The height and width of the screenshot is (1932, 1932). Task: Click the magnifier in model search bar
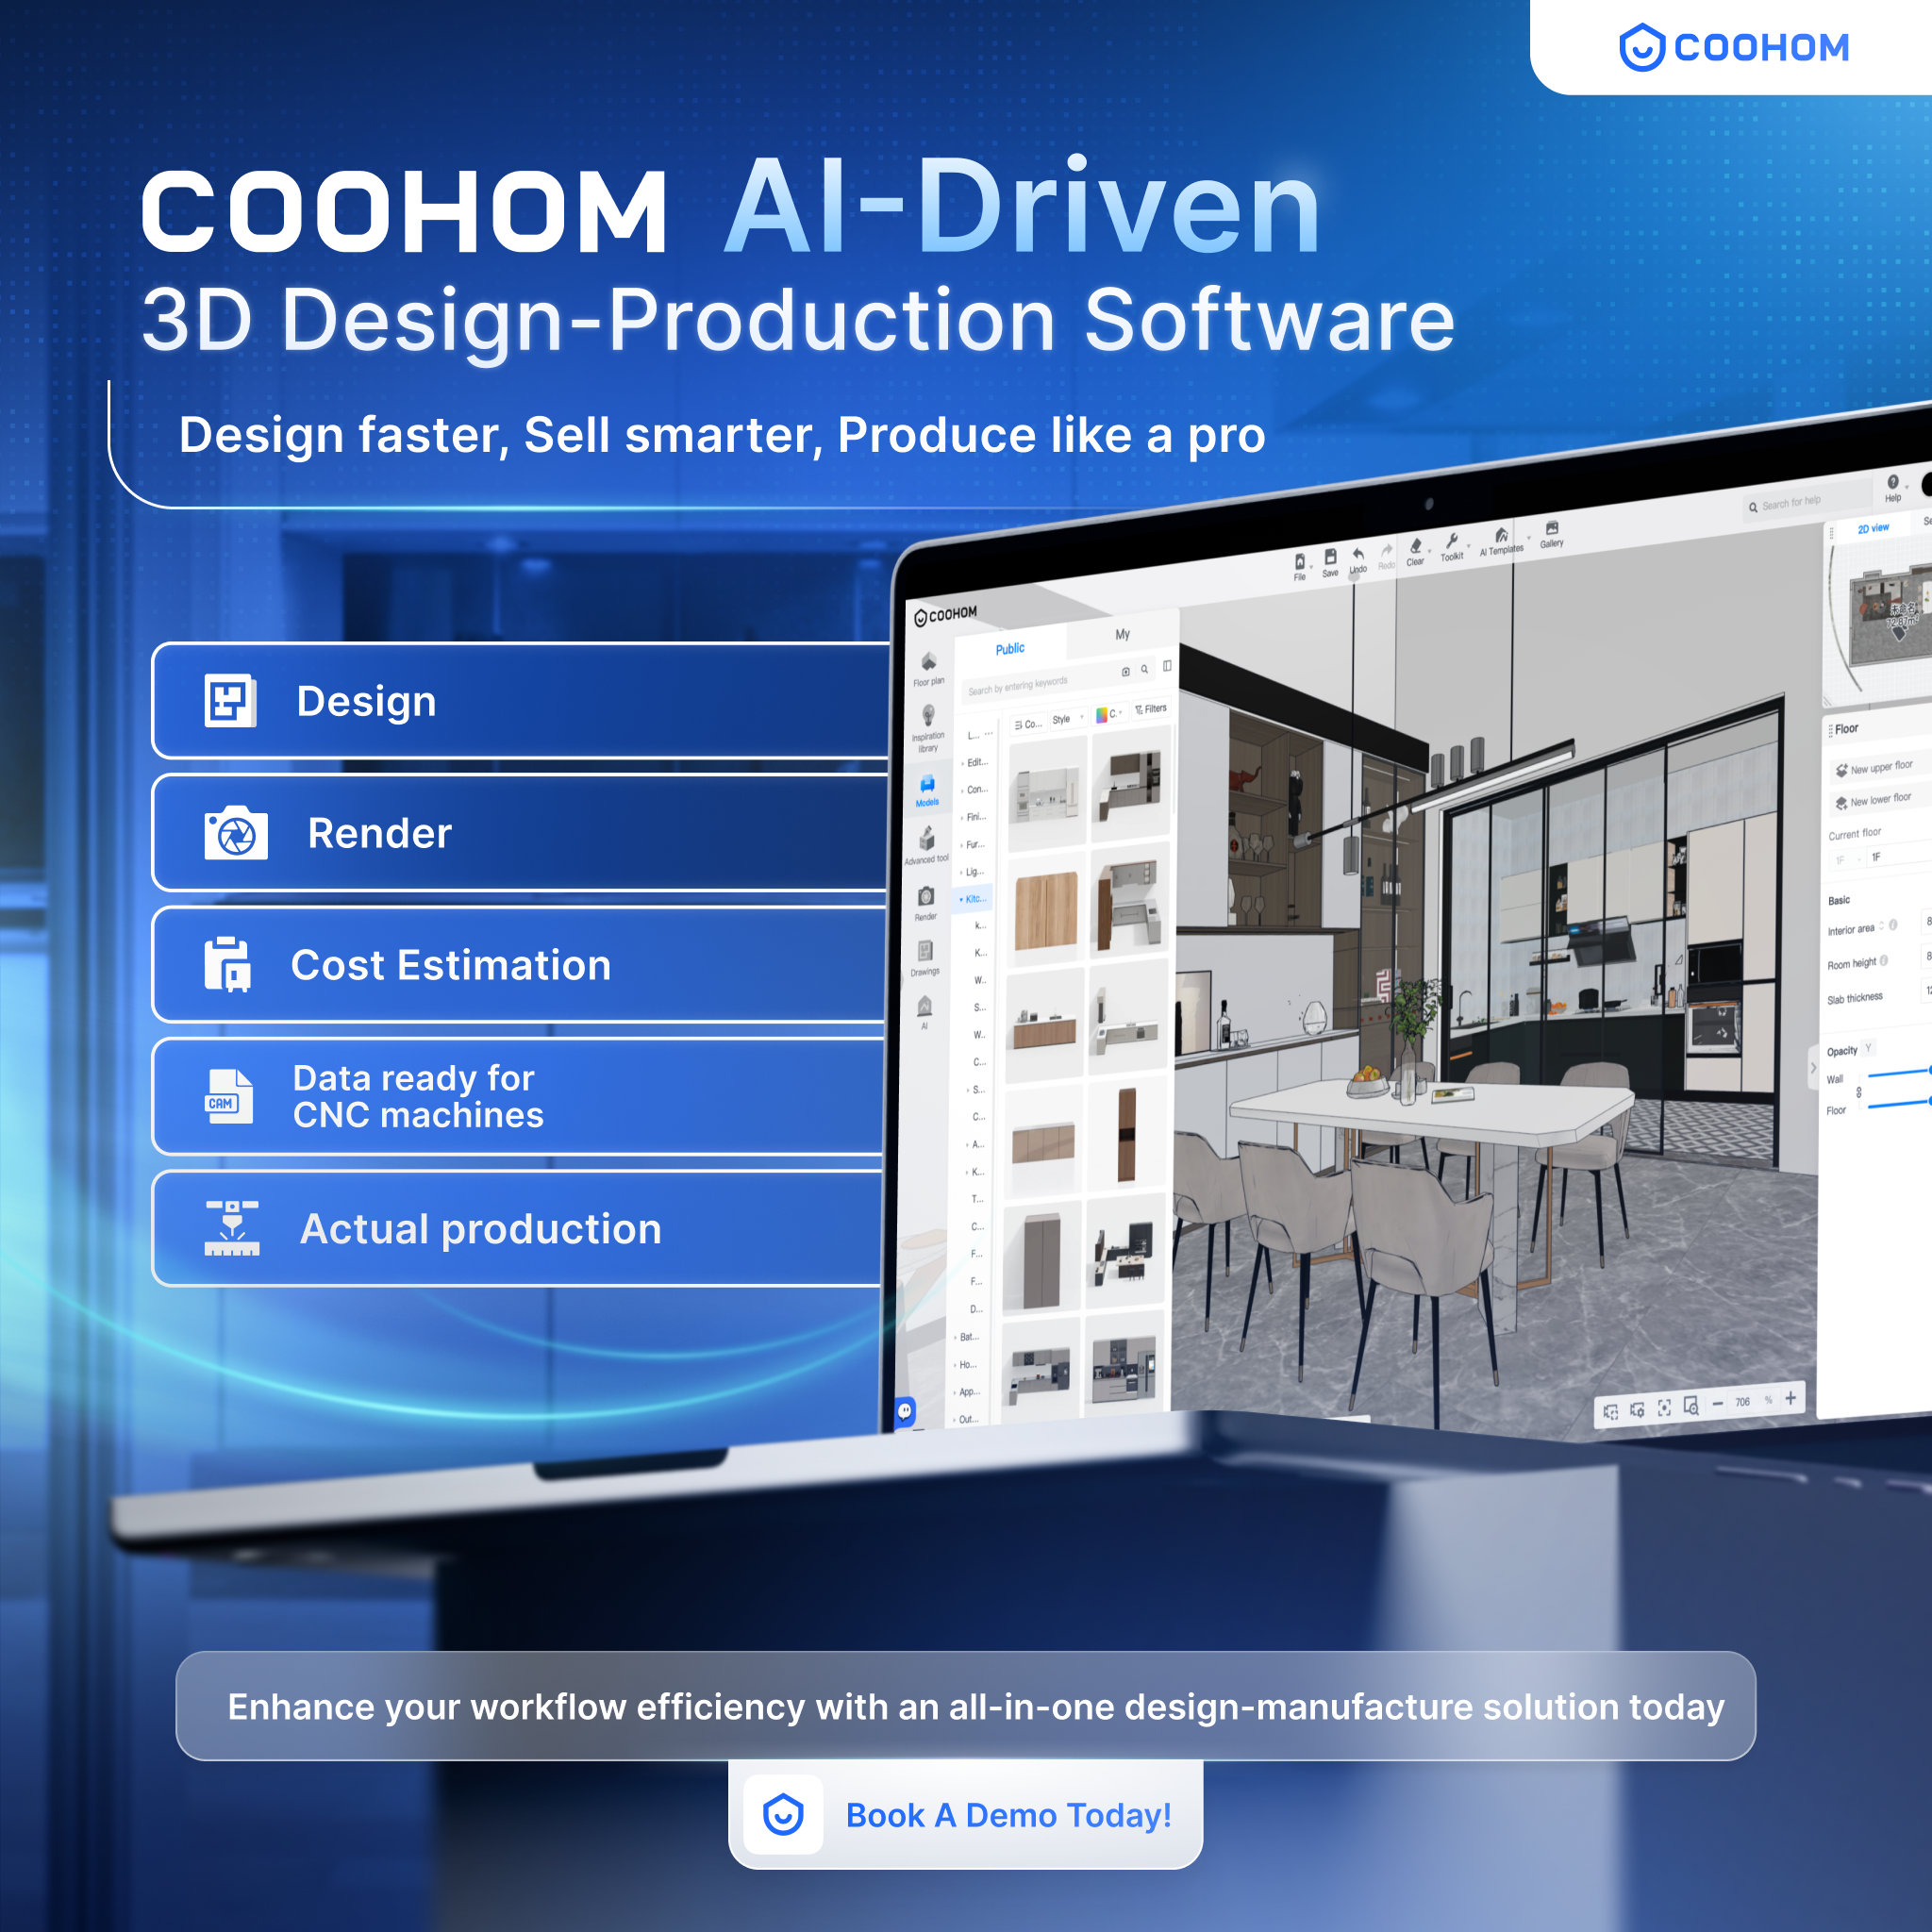pos(1145,669)
